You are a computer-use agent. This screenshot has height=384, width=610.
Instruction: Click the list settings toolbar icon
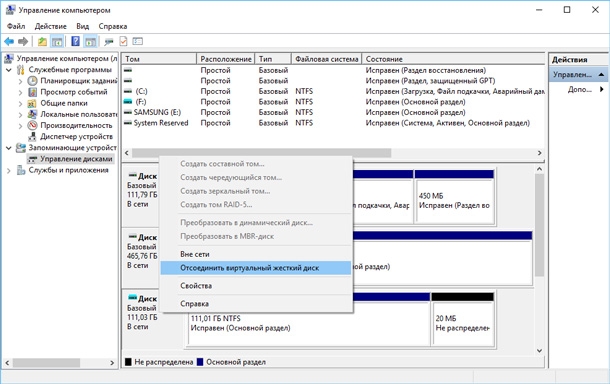point(138,41)
